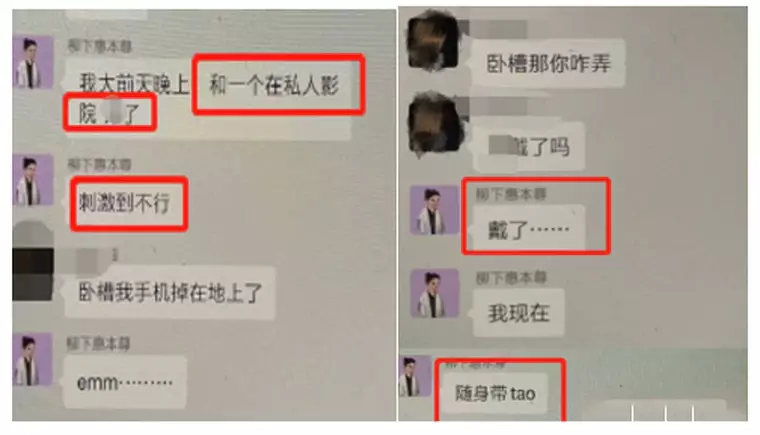Click the "戴了吗" message bubble
The image size is (760, 435).
(529, 147)
